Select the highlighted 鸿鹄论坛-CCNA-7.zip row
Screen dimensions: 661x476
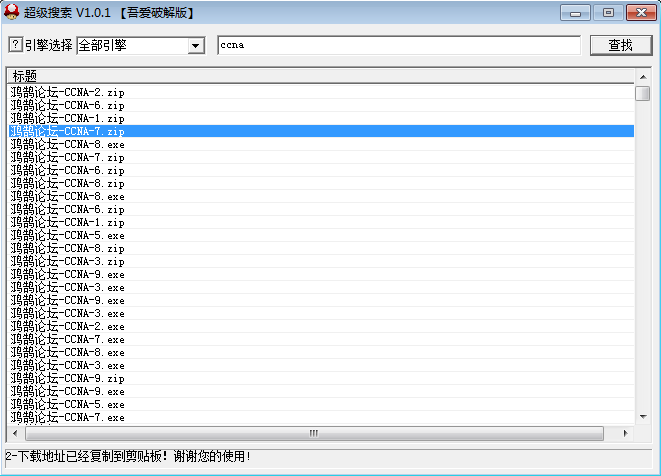(x=321, y=131)
